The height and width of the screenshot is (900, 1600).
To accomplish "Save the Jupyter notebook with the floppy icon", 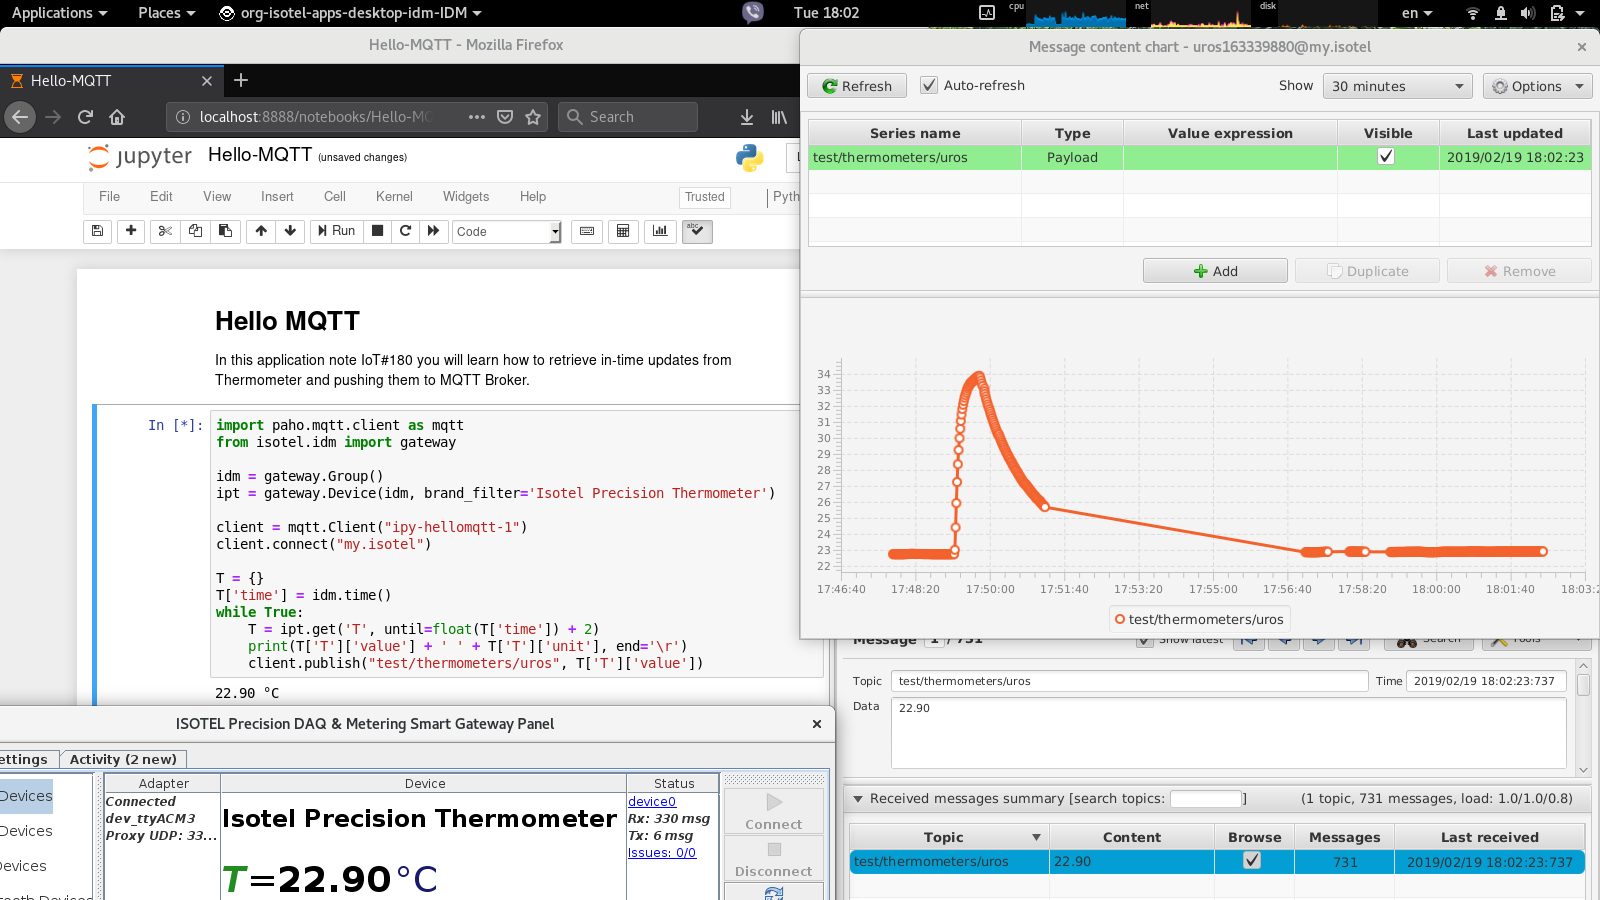I will (x=97, y=231).
